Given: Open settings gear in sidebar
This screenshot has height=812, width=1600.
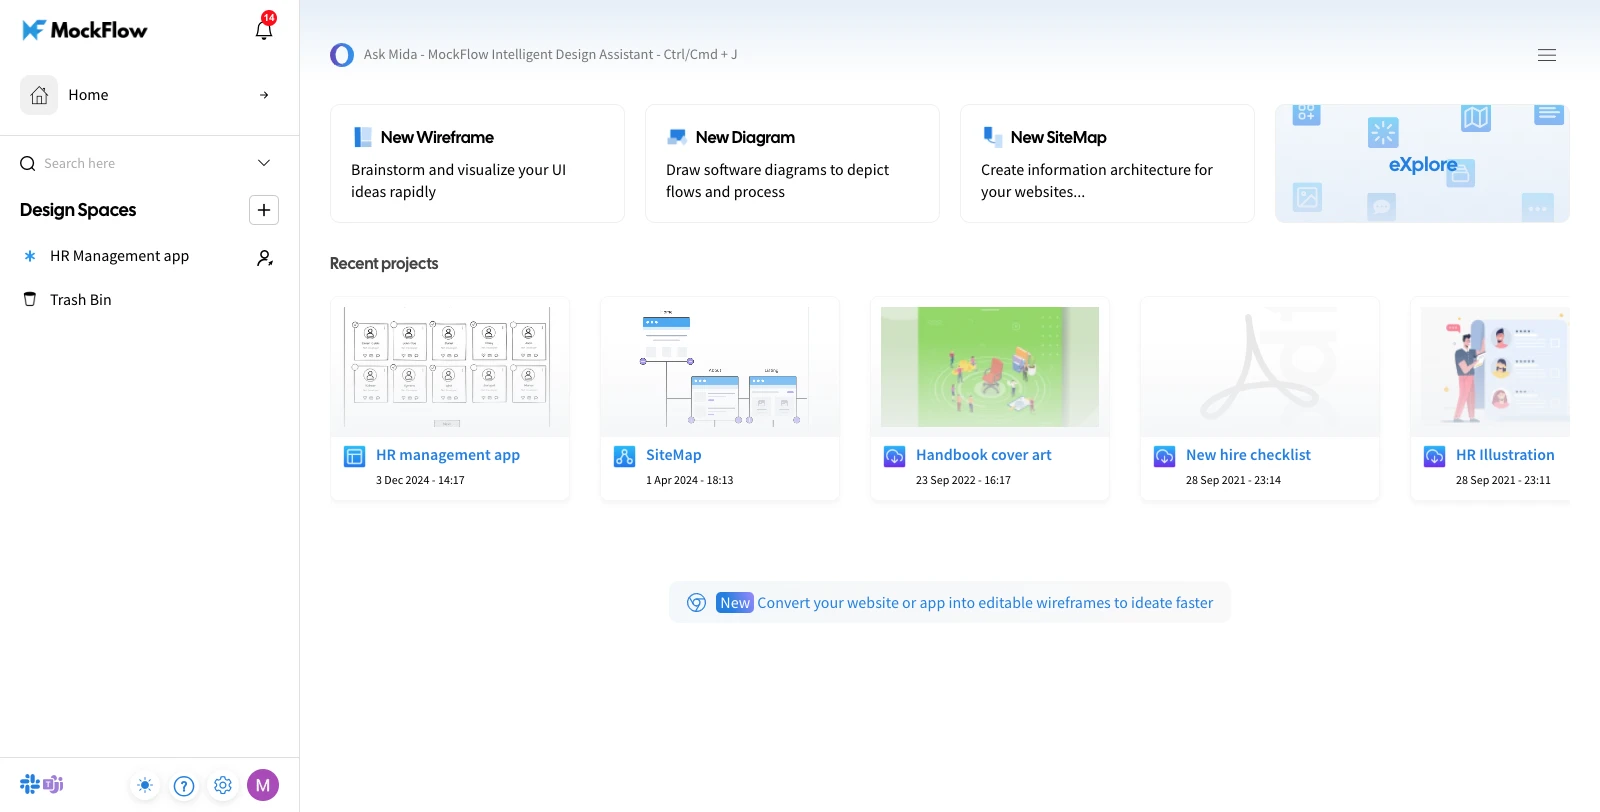Looking at the screenshot, I should 223,785.
